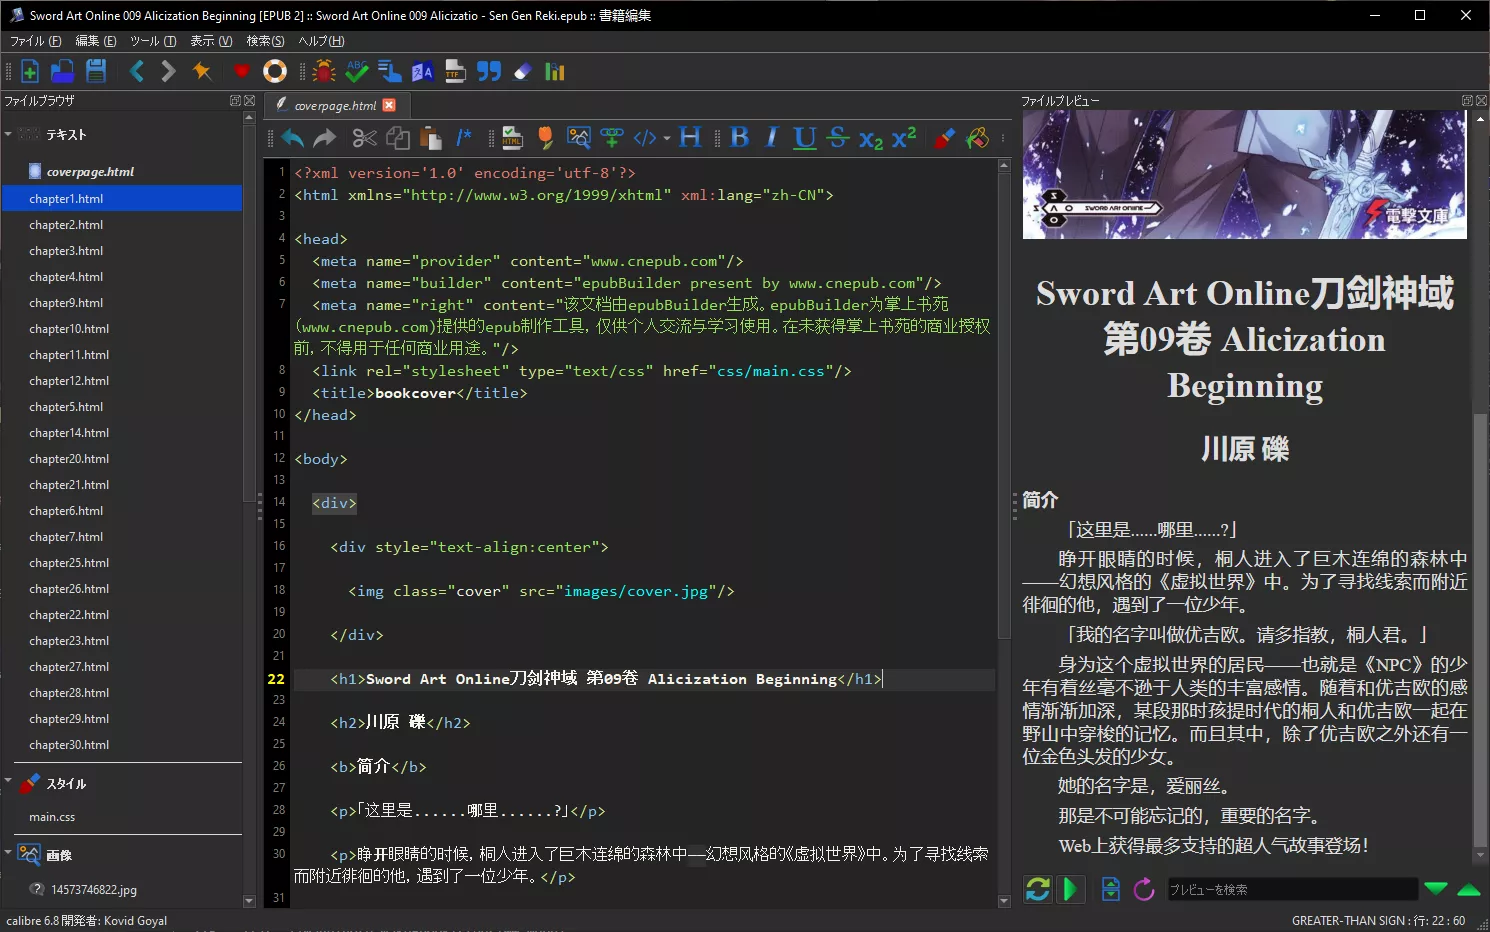Click the Bold formatting icon
Screen dimensions: 1490x932
point(740,138)
